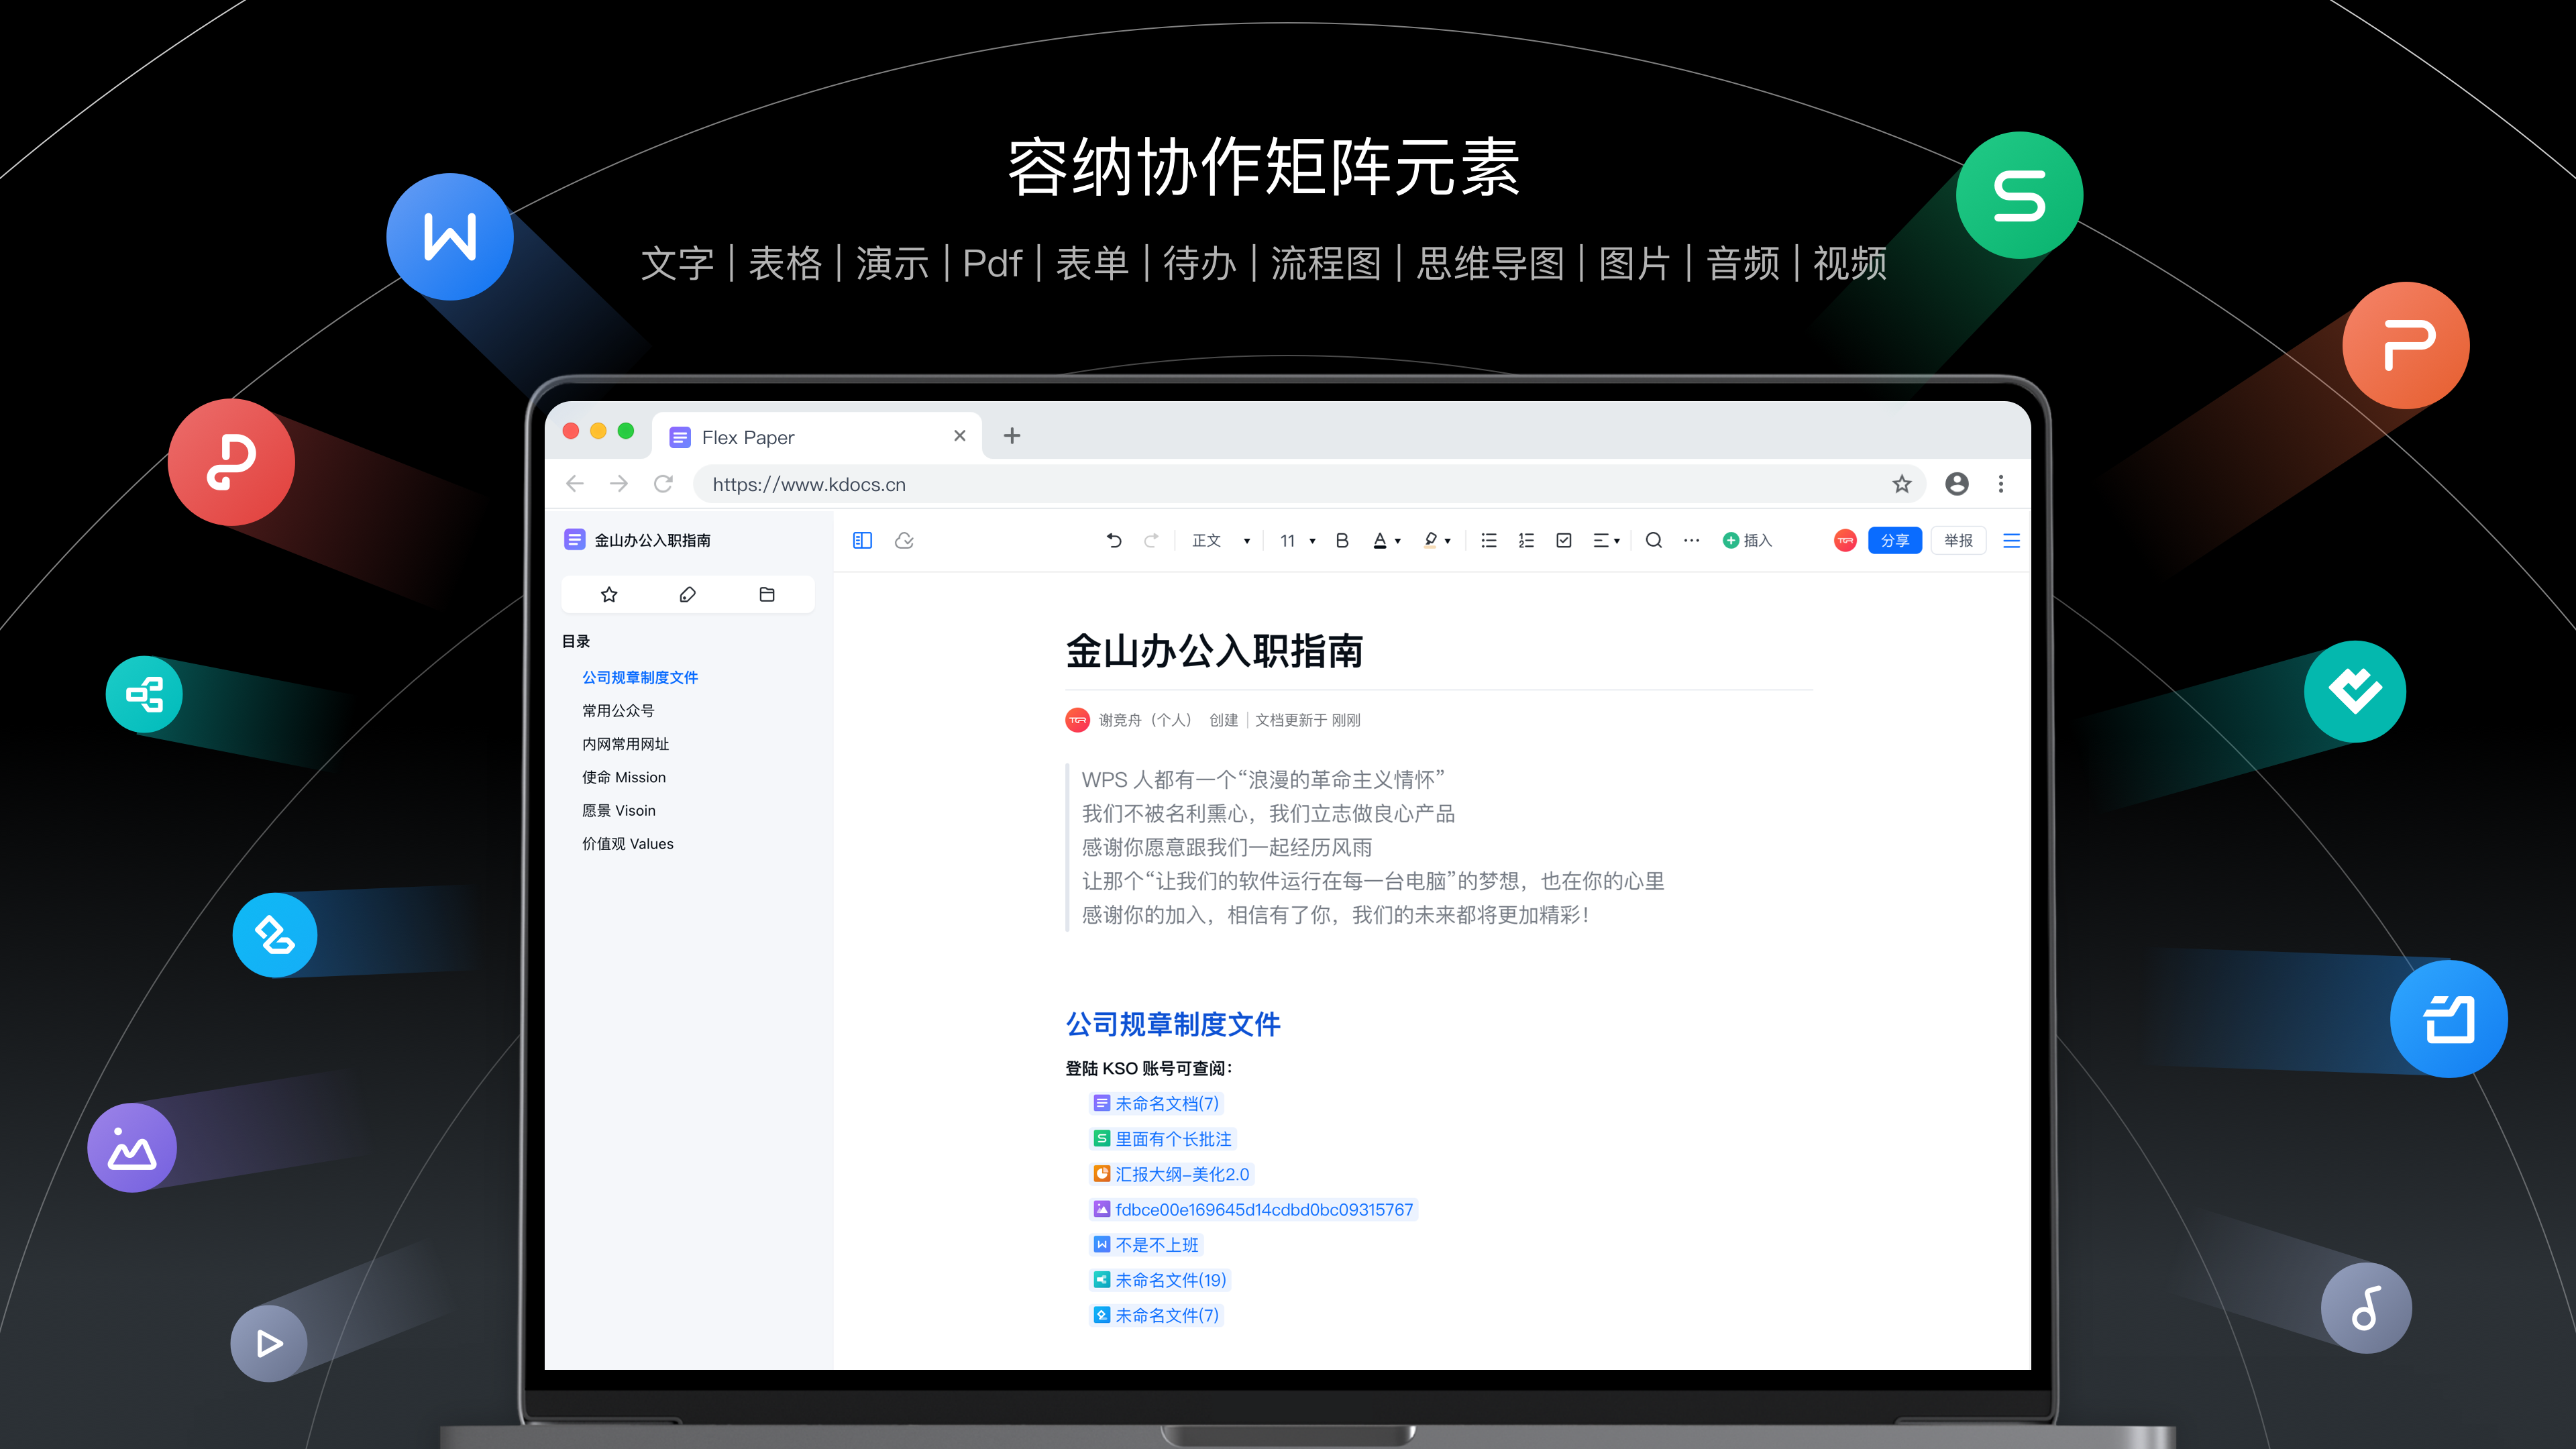Image resolution: width=2576 pixels, height=1449 pixels.
Task: Open the 未命名文件(7) link
Action: point(1156,1315)
